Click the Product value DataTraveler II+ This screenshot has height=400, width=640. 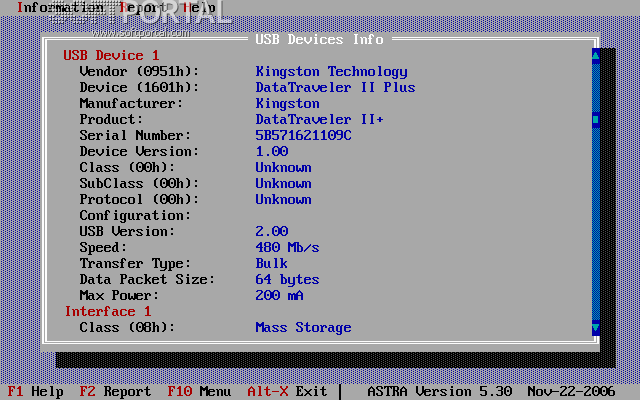coord(319,120)
